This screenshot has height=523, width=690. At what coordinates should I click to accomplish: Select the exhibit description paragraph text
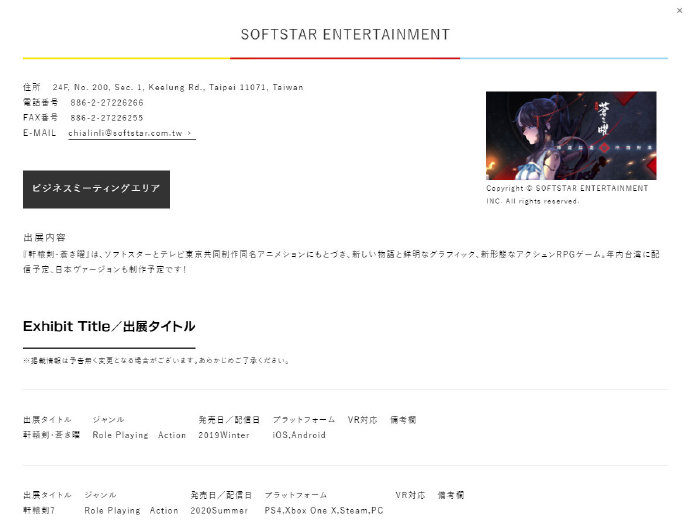341,262
